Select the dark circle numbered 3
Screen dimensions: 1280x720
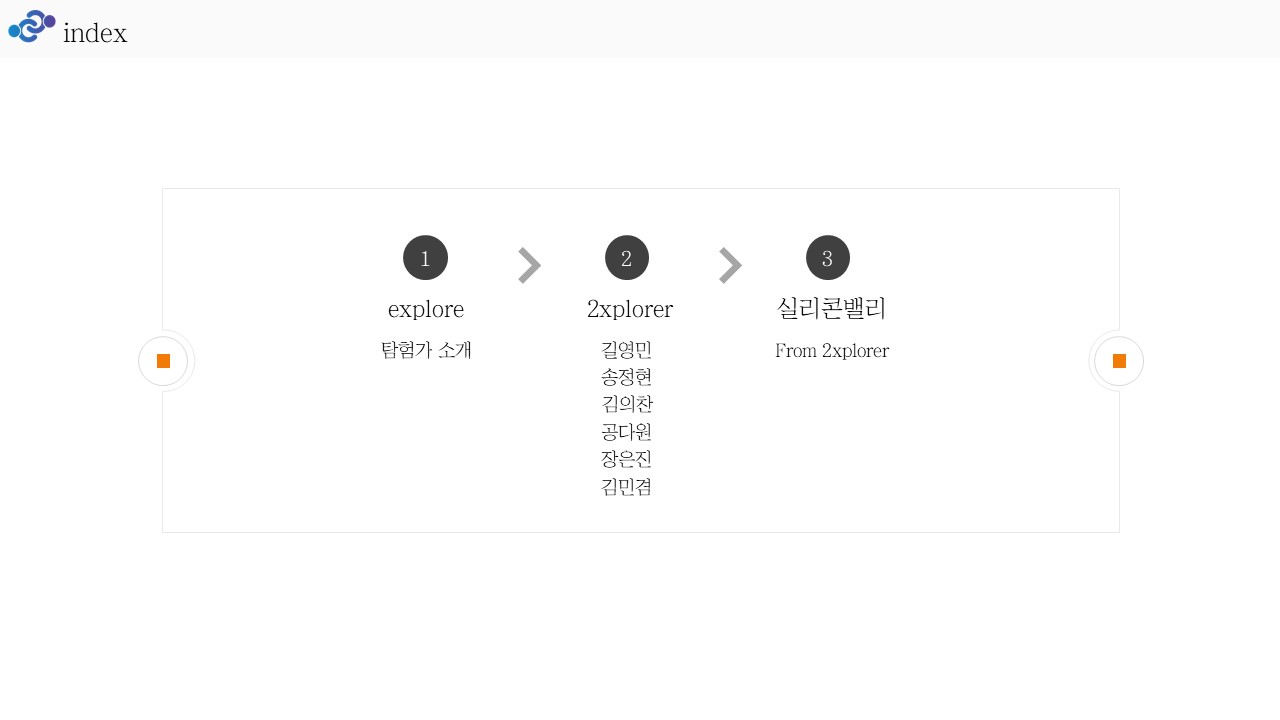[x=828, y=258]
